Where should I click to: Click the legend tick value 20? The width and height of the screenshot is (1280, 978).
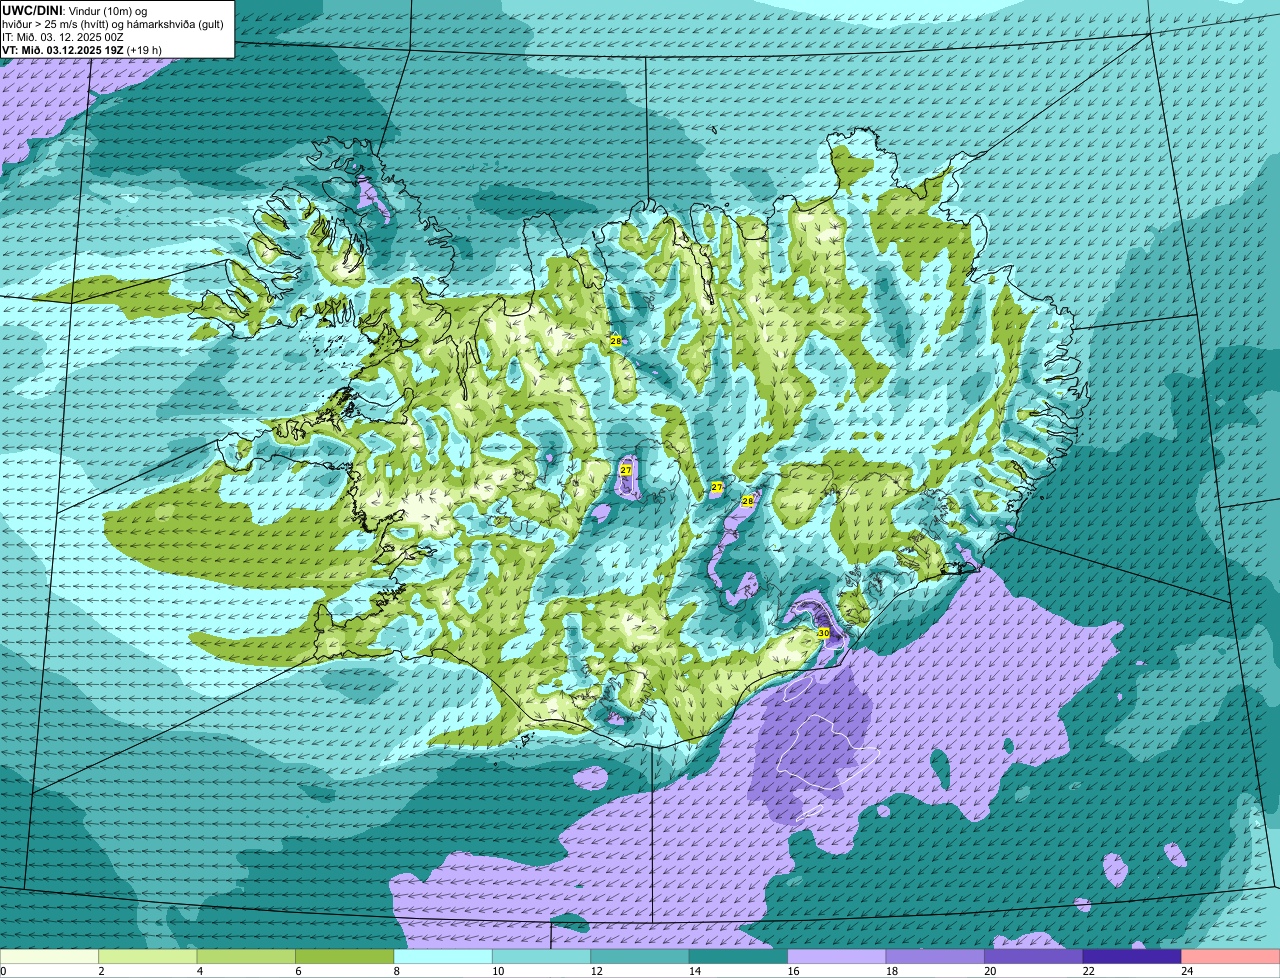(x=989, y=971)
